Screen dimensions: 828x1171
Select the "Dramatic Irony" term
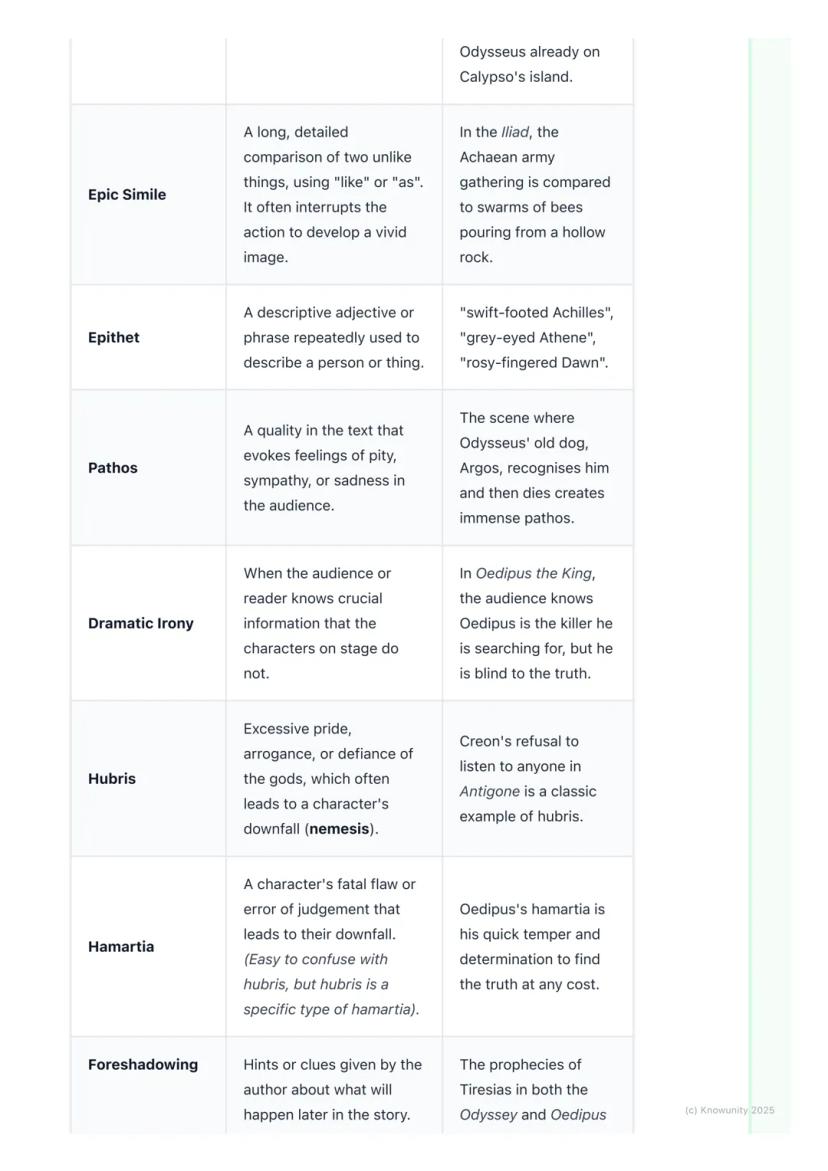pyautogui.click(x=141, y=624)
